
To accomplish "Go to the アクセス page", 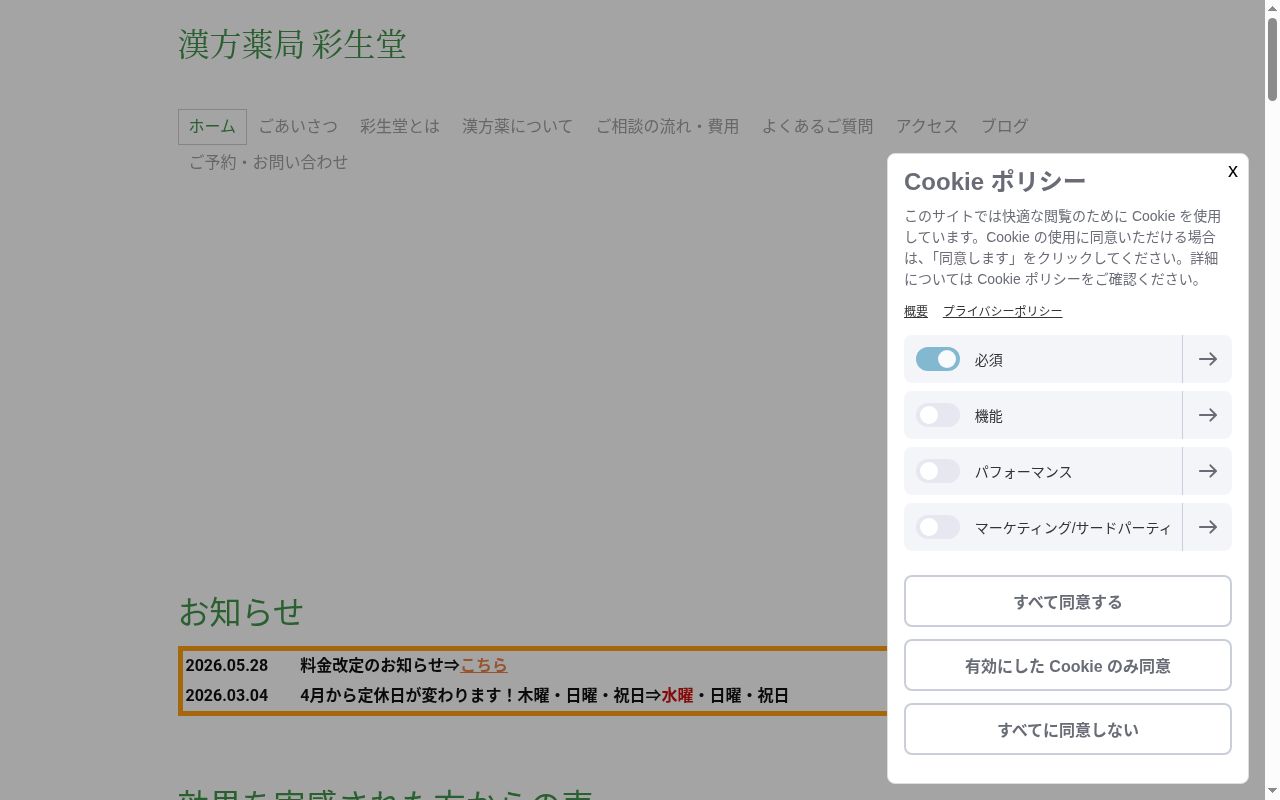I will coord(927,127).
